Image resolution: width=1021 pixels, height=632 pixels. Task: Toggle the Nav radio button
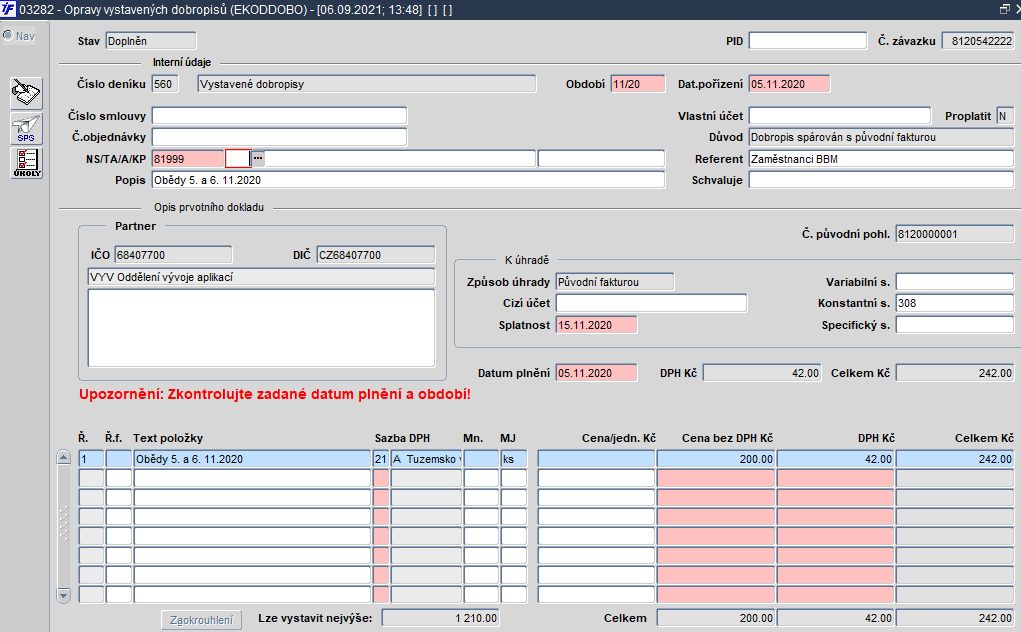tap(8, 36)
